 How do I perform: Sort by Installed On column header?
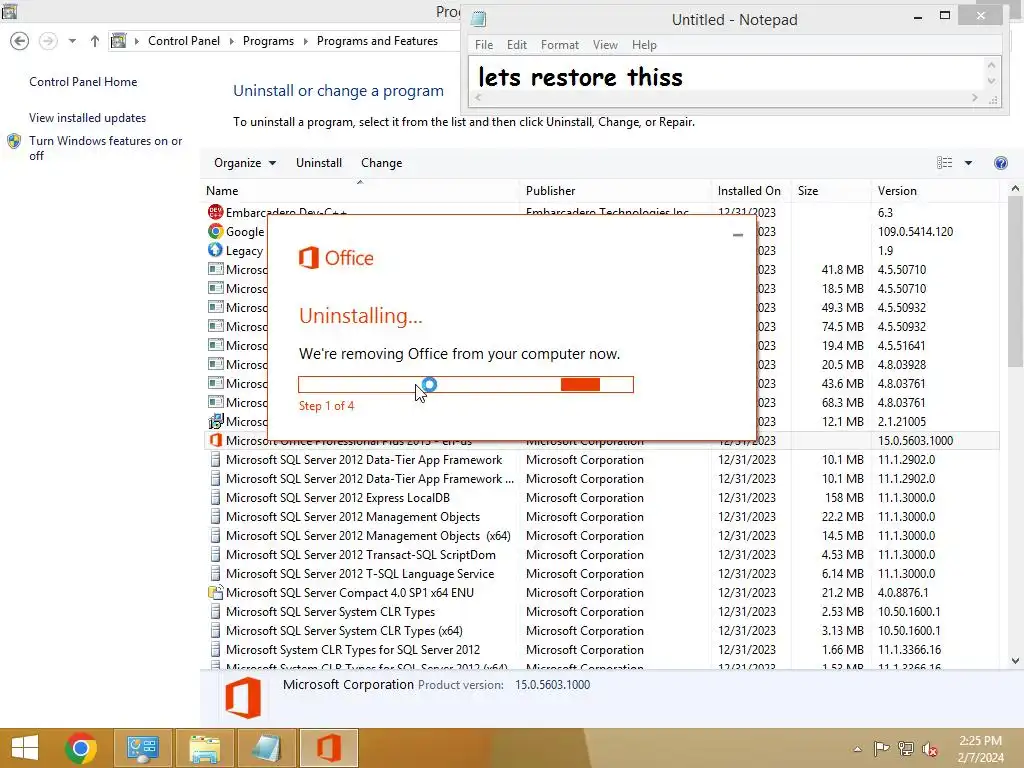click(749, 191)
